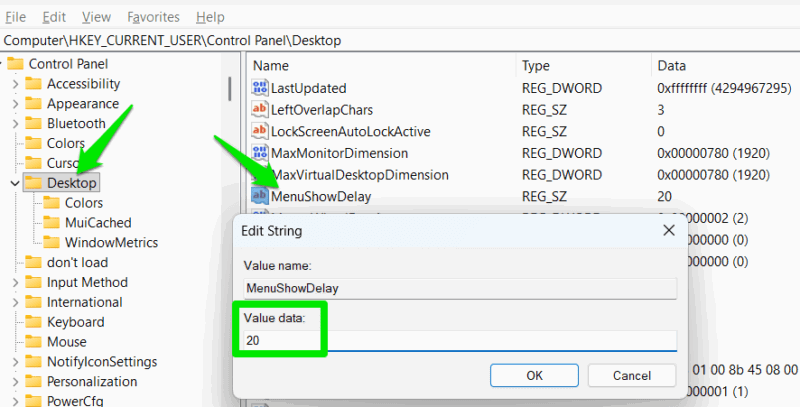This screenshot has height=407, width=800.
Task: Expand the Personalization key
Action: pos(15,381)
